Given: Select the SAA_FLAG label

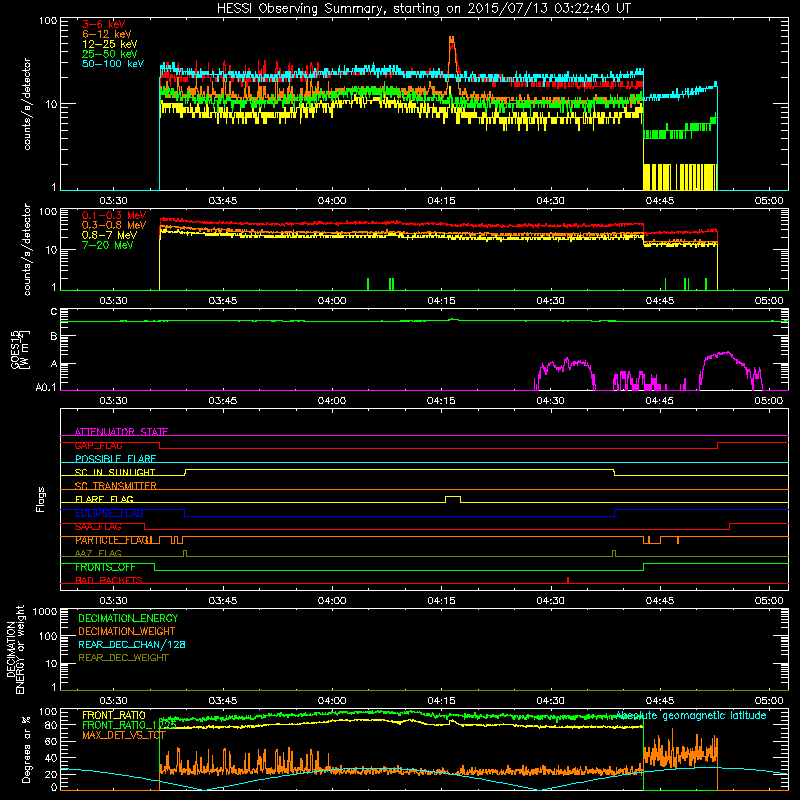Looking at the screenshot, I should 98,527.
